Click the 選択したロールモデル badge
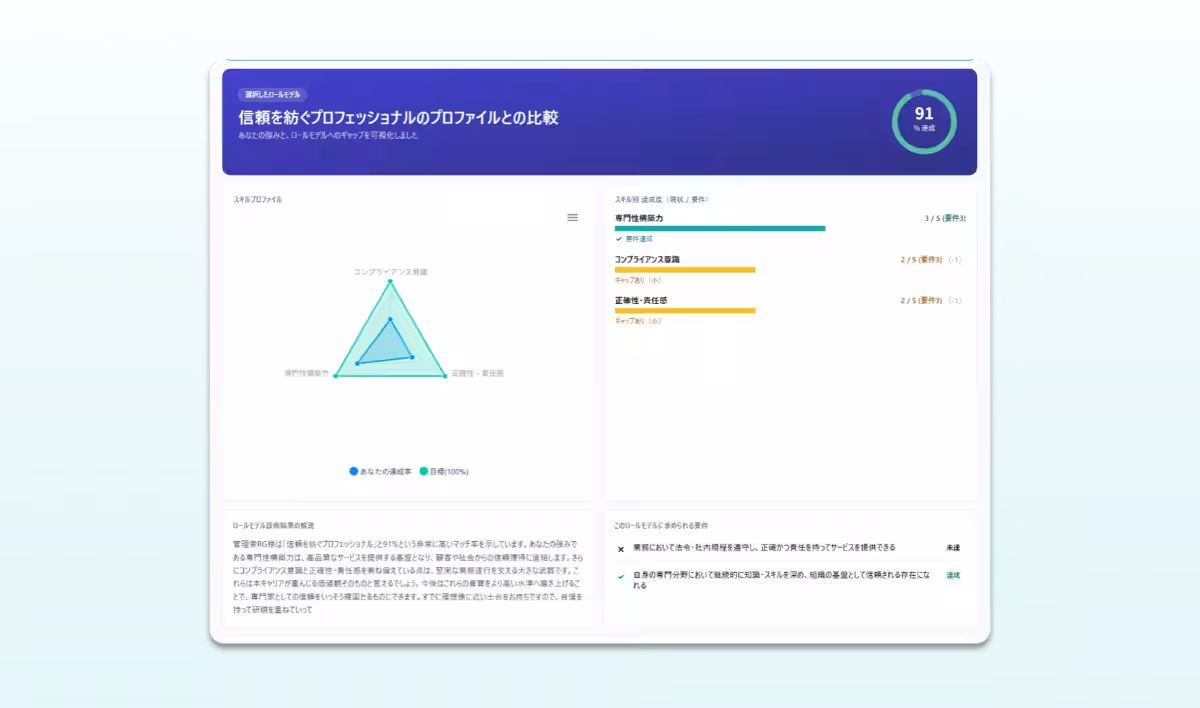The height and width of the screenshot is (708, 1200). click(x=272, y=94)
